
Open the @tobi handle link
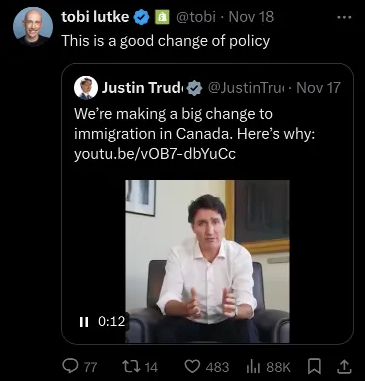[196, 17]
